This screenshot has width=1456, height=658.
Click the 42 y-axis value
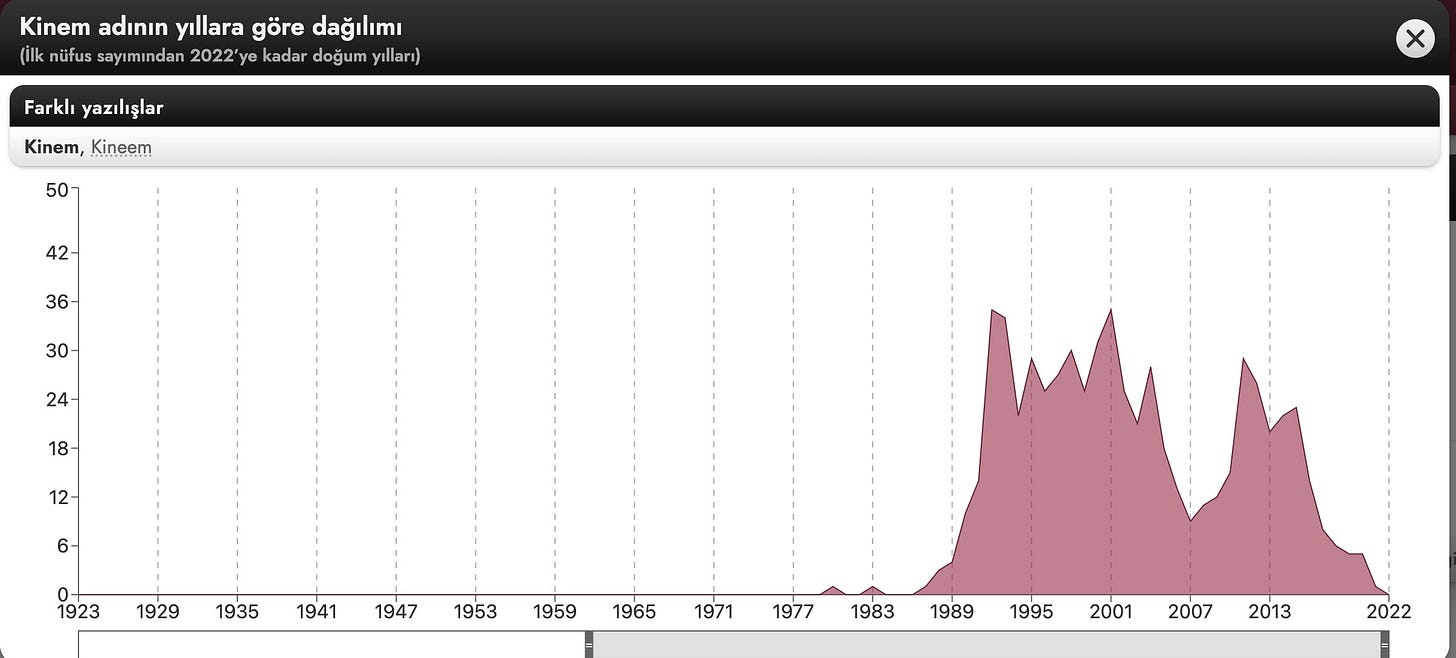(x=57, y=253)
